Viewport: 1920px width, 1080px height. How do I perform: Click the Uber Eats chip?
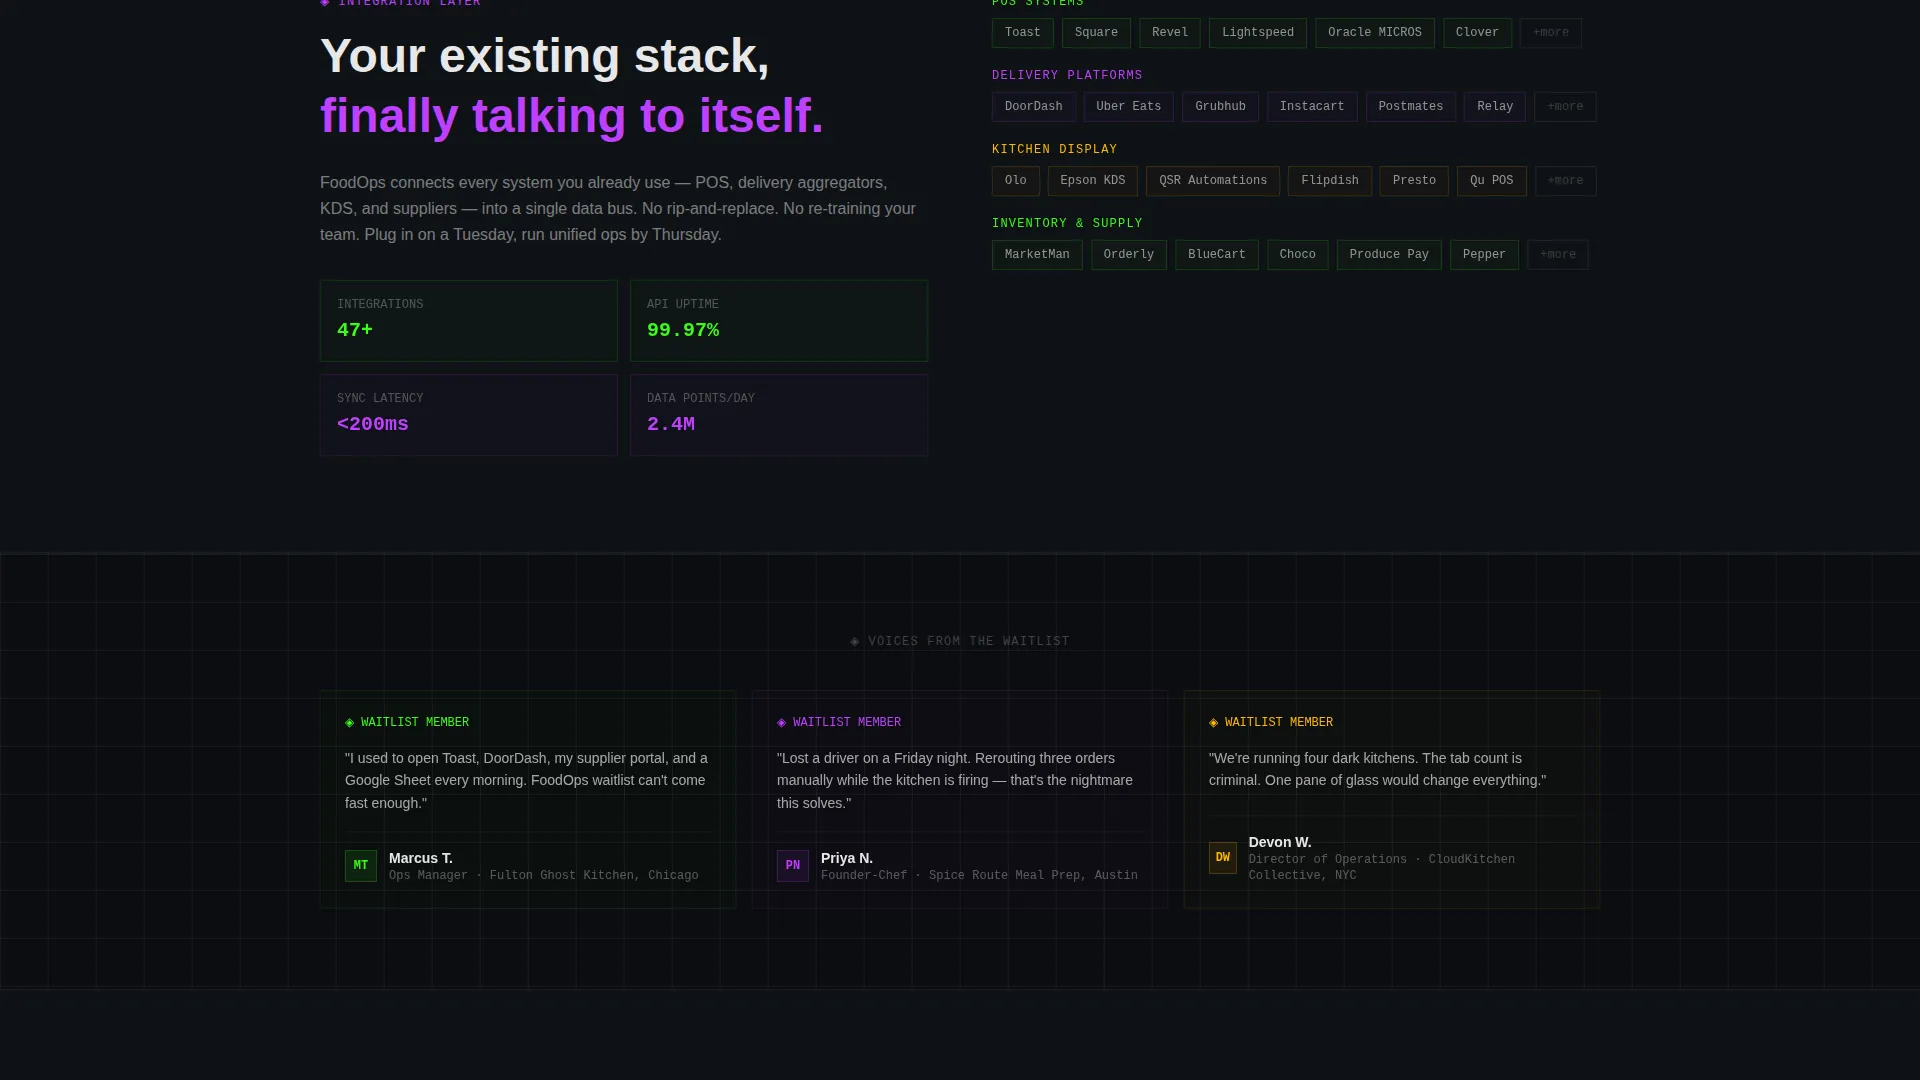(x=1129, y=107)
